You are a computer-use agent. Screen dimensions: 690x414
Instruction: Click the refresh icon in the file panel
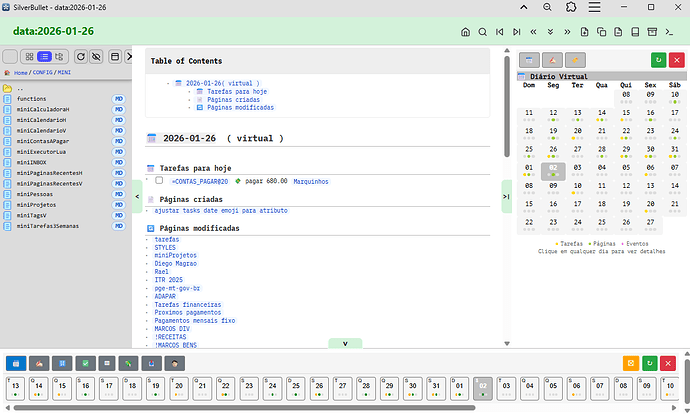click(x=80, y=56)
